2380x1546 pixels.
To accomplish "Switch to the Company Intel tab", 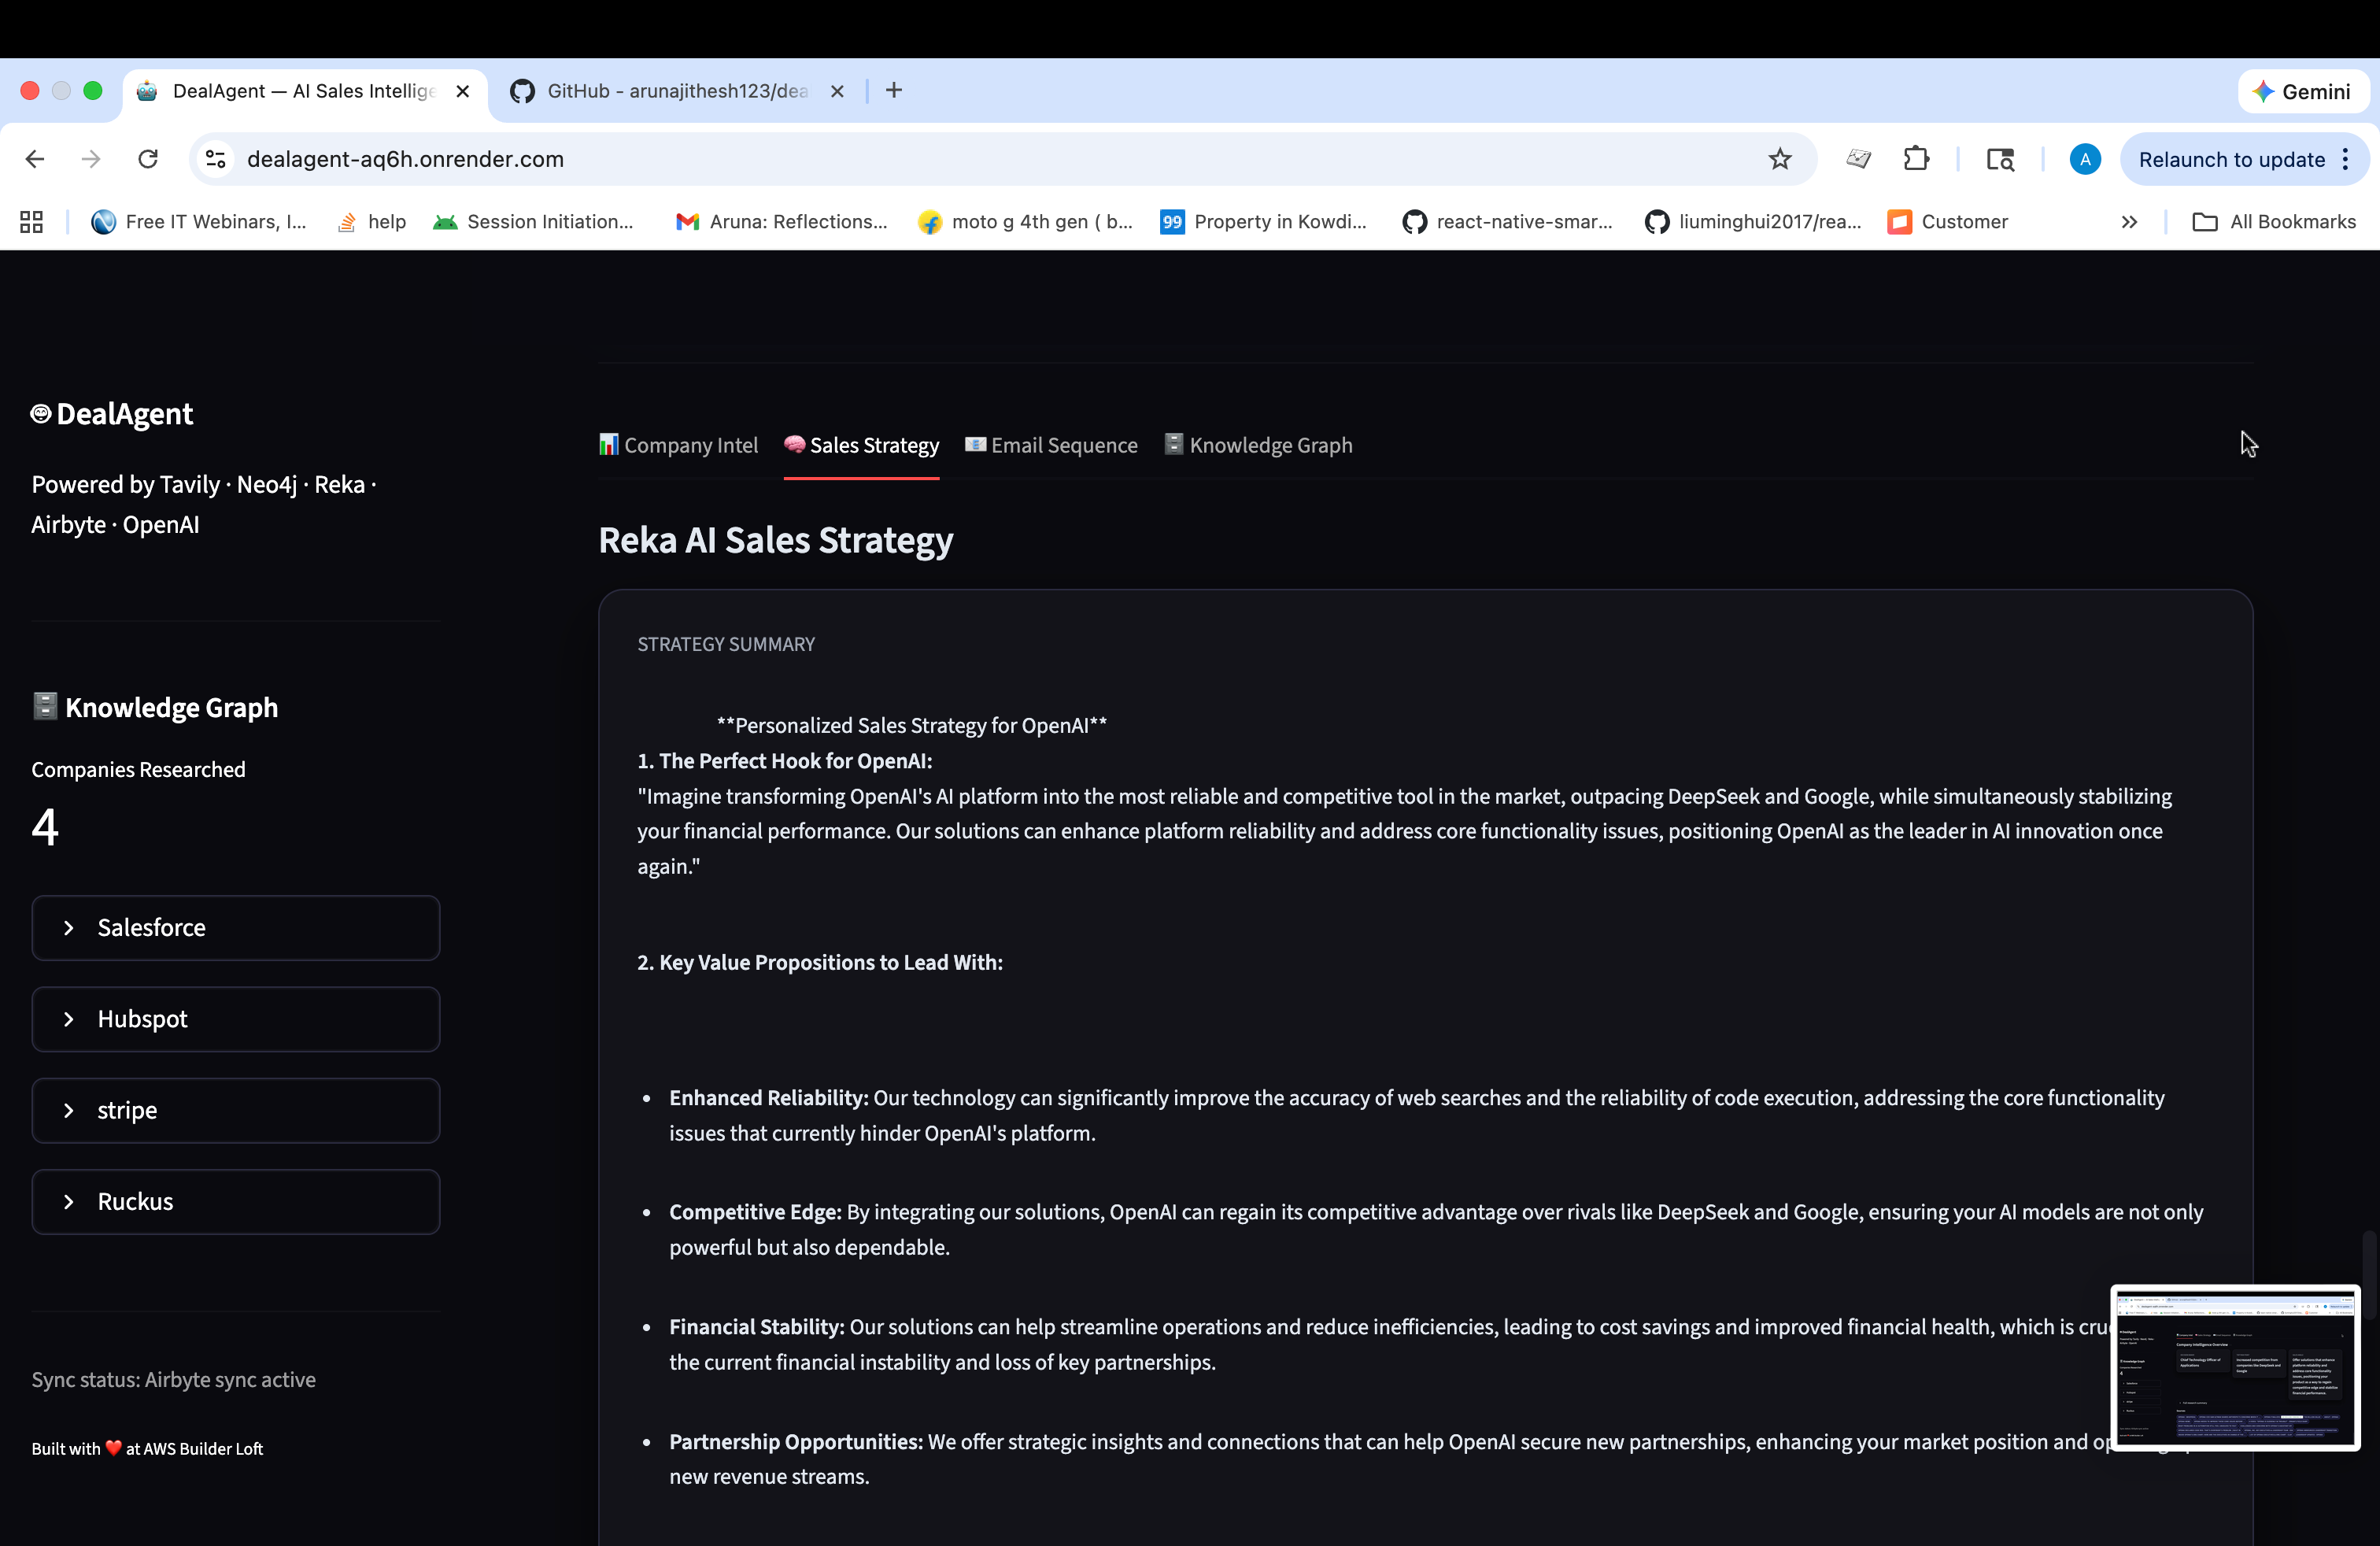I will [x=678, y=445].
